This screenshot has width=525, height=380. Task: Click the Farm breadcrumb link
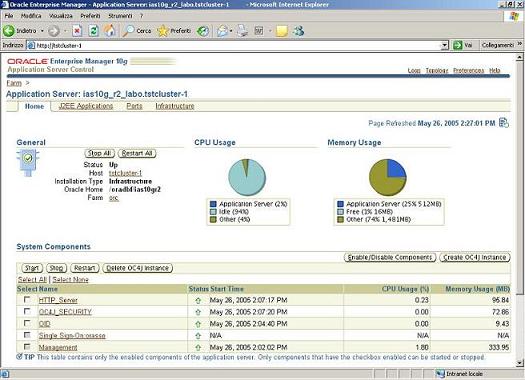[x=14, y=83]
